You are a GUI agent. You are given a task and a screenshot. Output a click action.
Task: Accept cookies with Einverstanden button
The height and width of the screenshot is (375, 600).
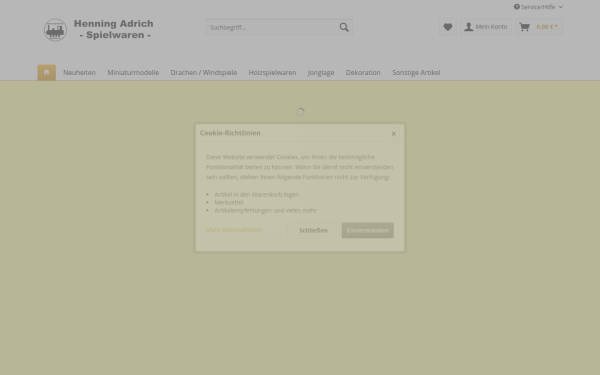click(368, 230)
